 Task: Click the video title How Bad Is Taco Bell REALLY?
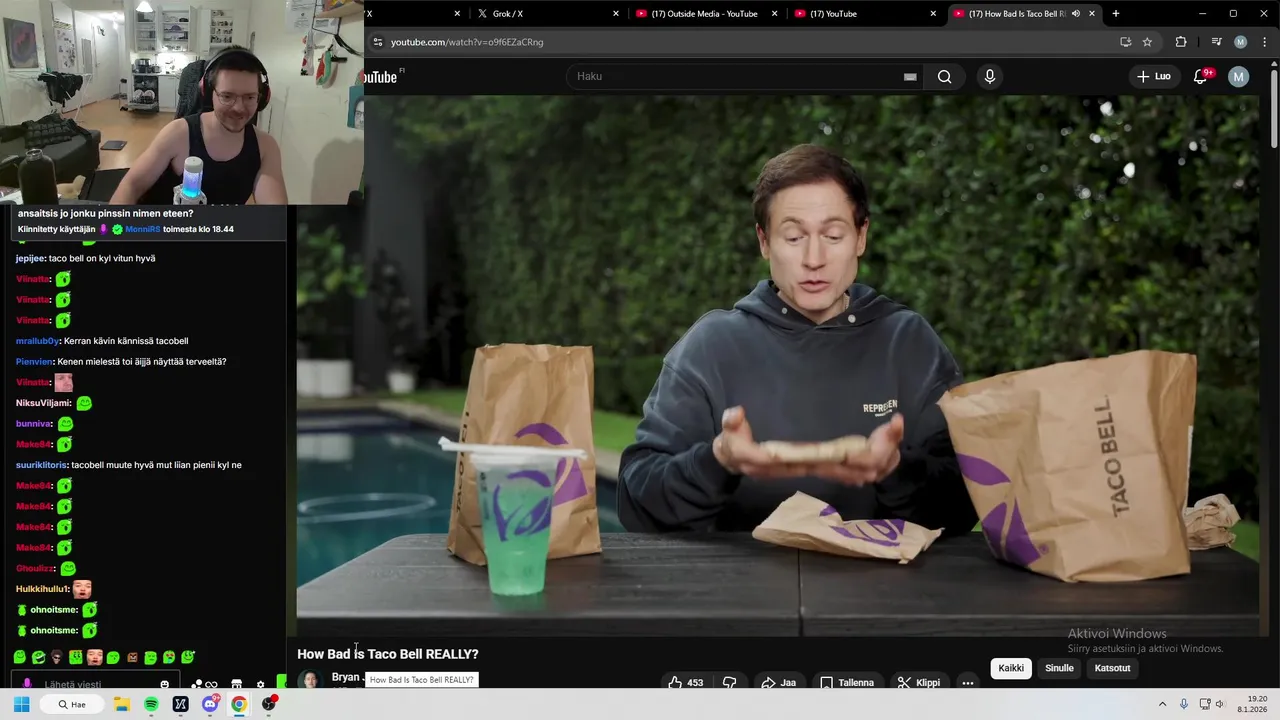tap(388, 654)
